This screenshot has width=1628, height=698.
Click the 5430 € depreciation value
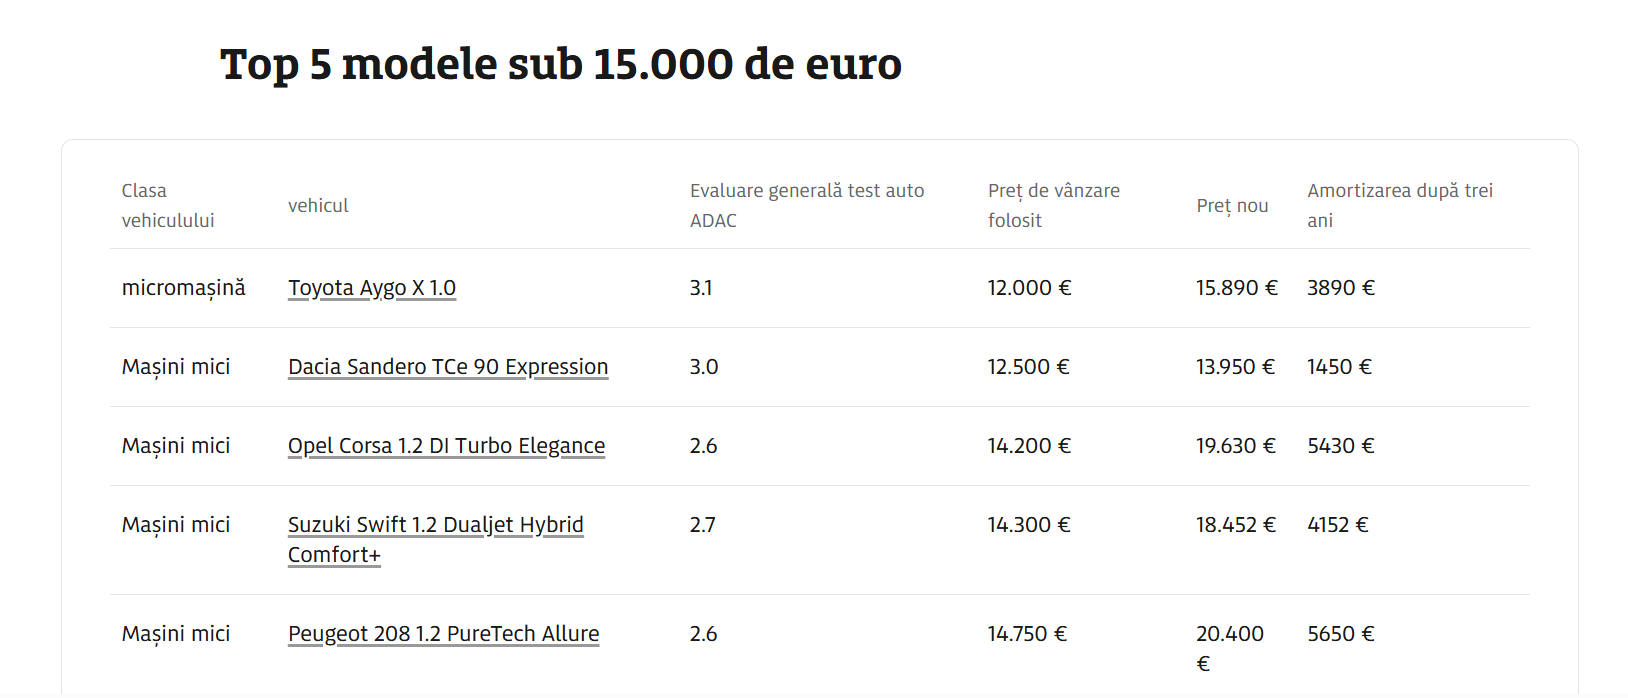pos(1340,446)
